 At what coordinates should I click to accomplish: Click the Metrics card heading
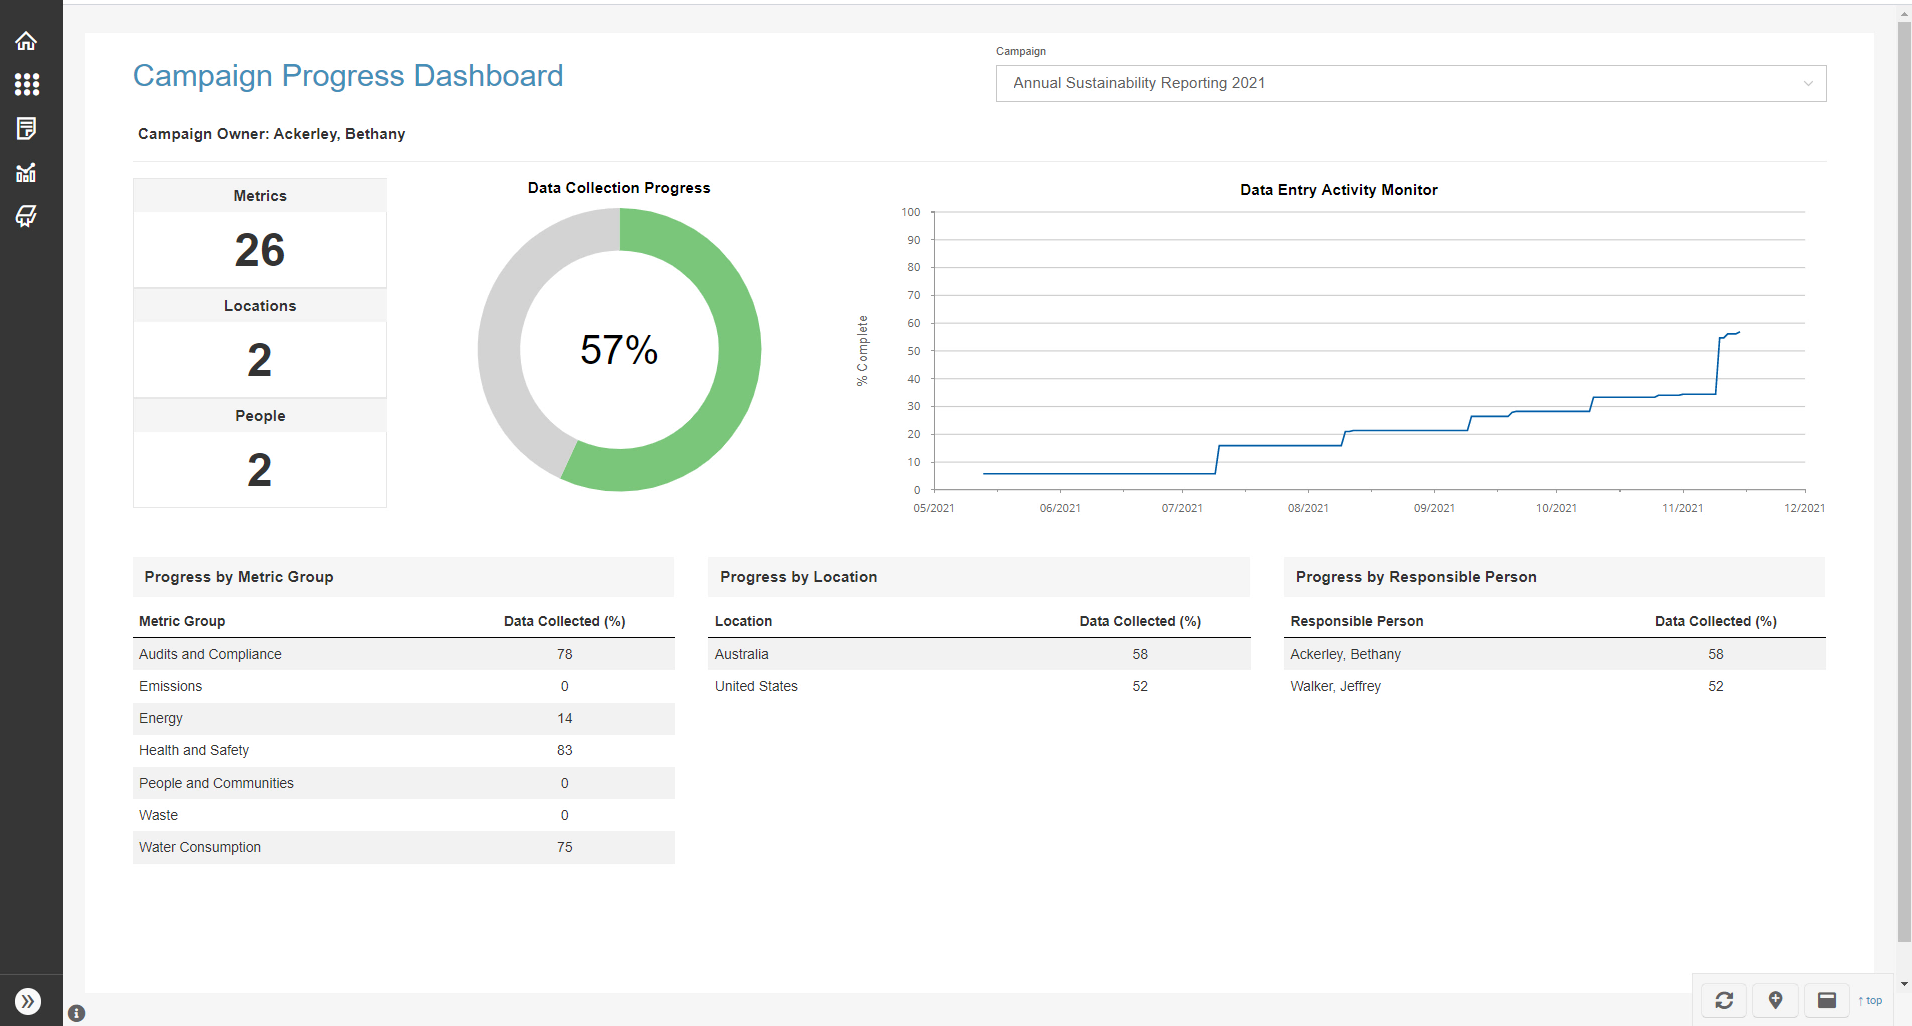260,196
